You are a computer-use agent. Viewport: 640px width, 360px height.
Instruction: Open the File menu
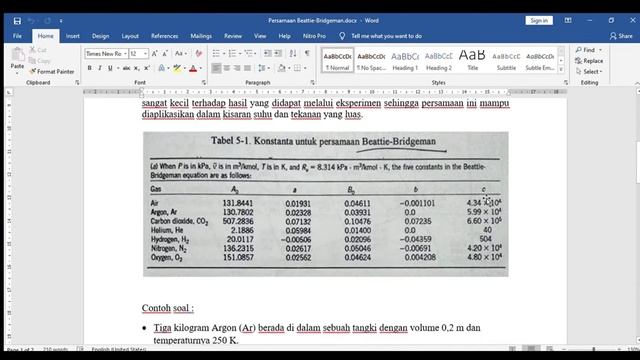click(17, 36)
